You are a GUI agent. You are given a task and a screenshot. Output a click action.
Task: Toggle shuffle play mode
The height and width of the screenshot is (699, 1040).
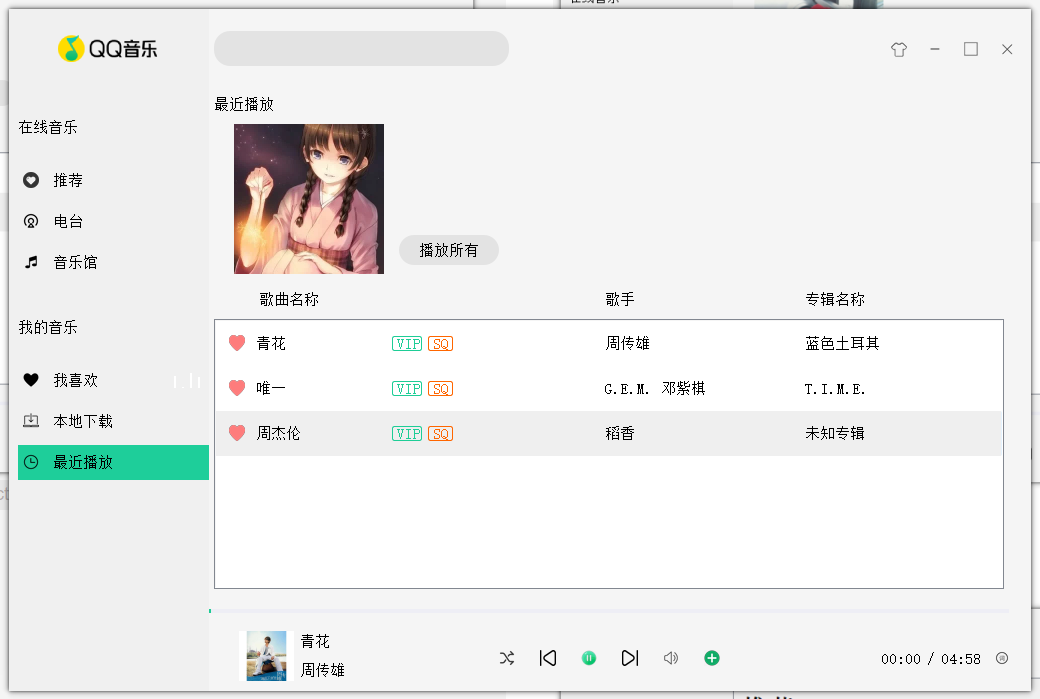pyautogui.click(x=507, y=658)
